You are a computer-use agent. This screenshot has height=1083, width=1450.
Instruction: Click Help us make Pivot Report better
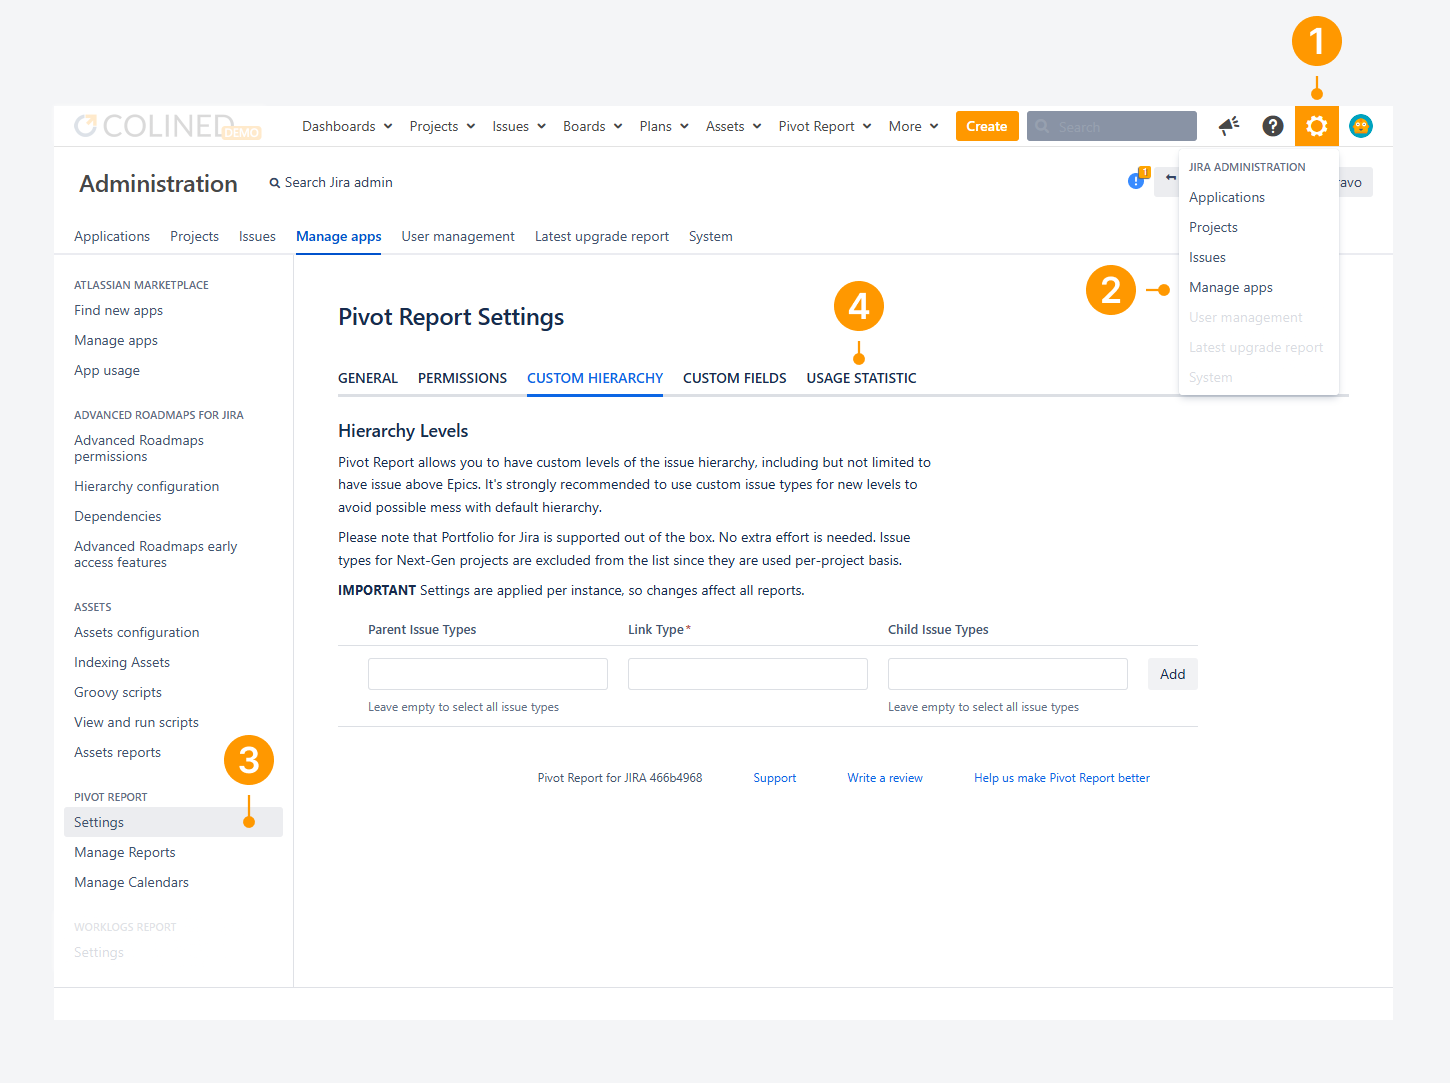click(1062, 778)
